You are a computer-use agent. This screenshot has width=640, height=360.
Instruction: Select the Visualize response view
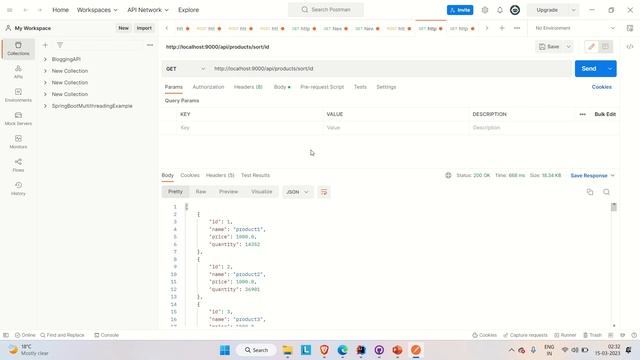[262, 191]
